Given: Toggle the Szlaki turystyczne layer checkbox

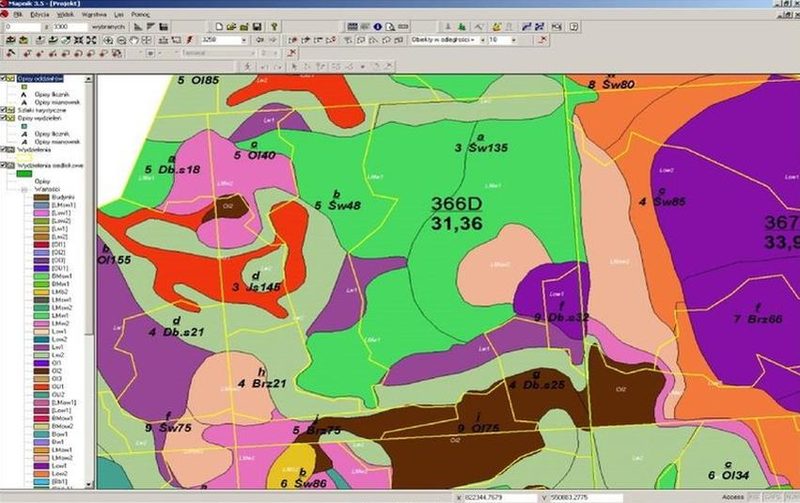Looking at the screenshot, I should (3, 110).
